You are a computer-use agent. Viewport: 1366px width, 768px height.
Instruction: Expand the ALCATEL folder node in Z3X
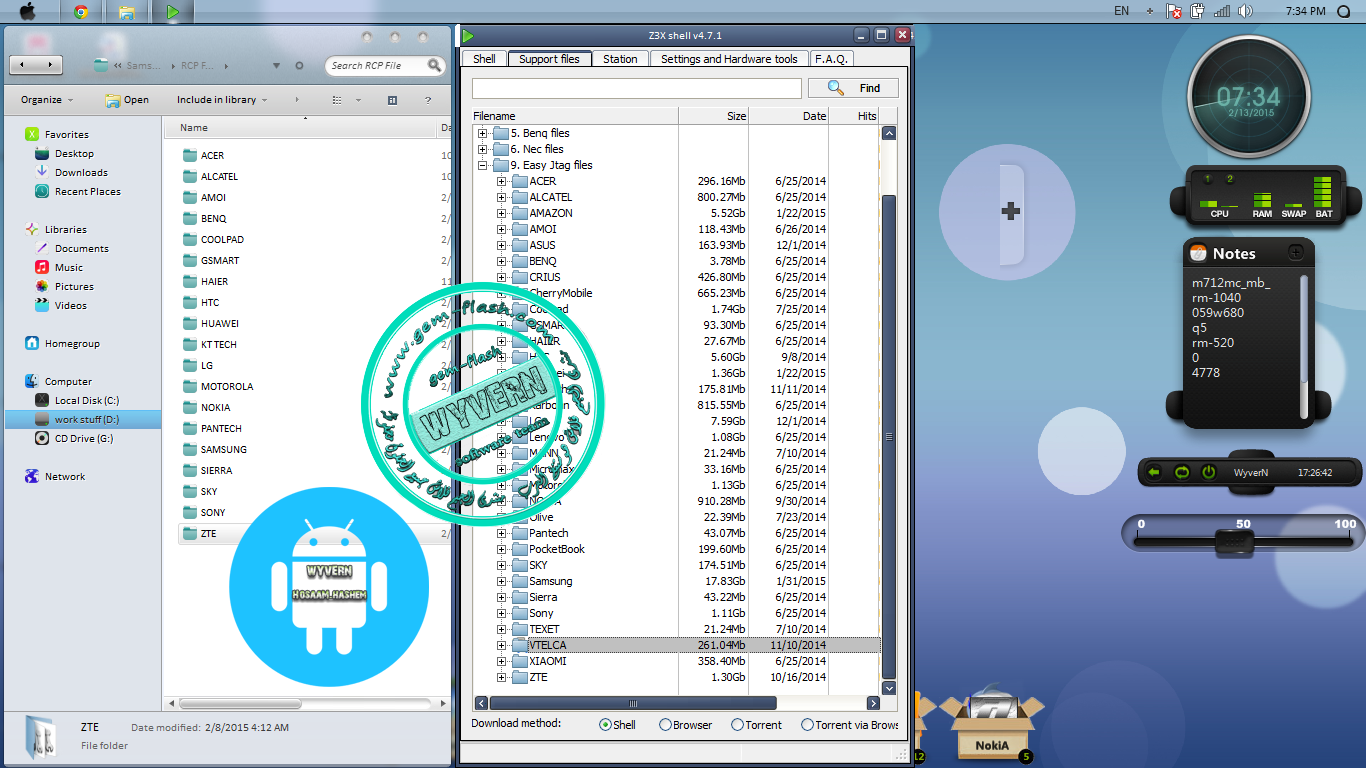tap(502, 197)
